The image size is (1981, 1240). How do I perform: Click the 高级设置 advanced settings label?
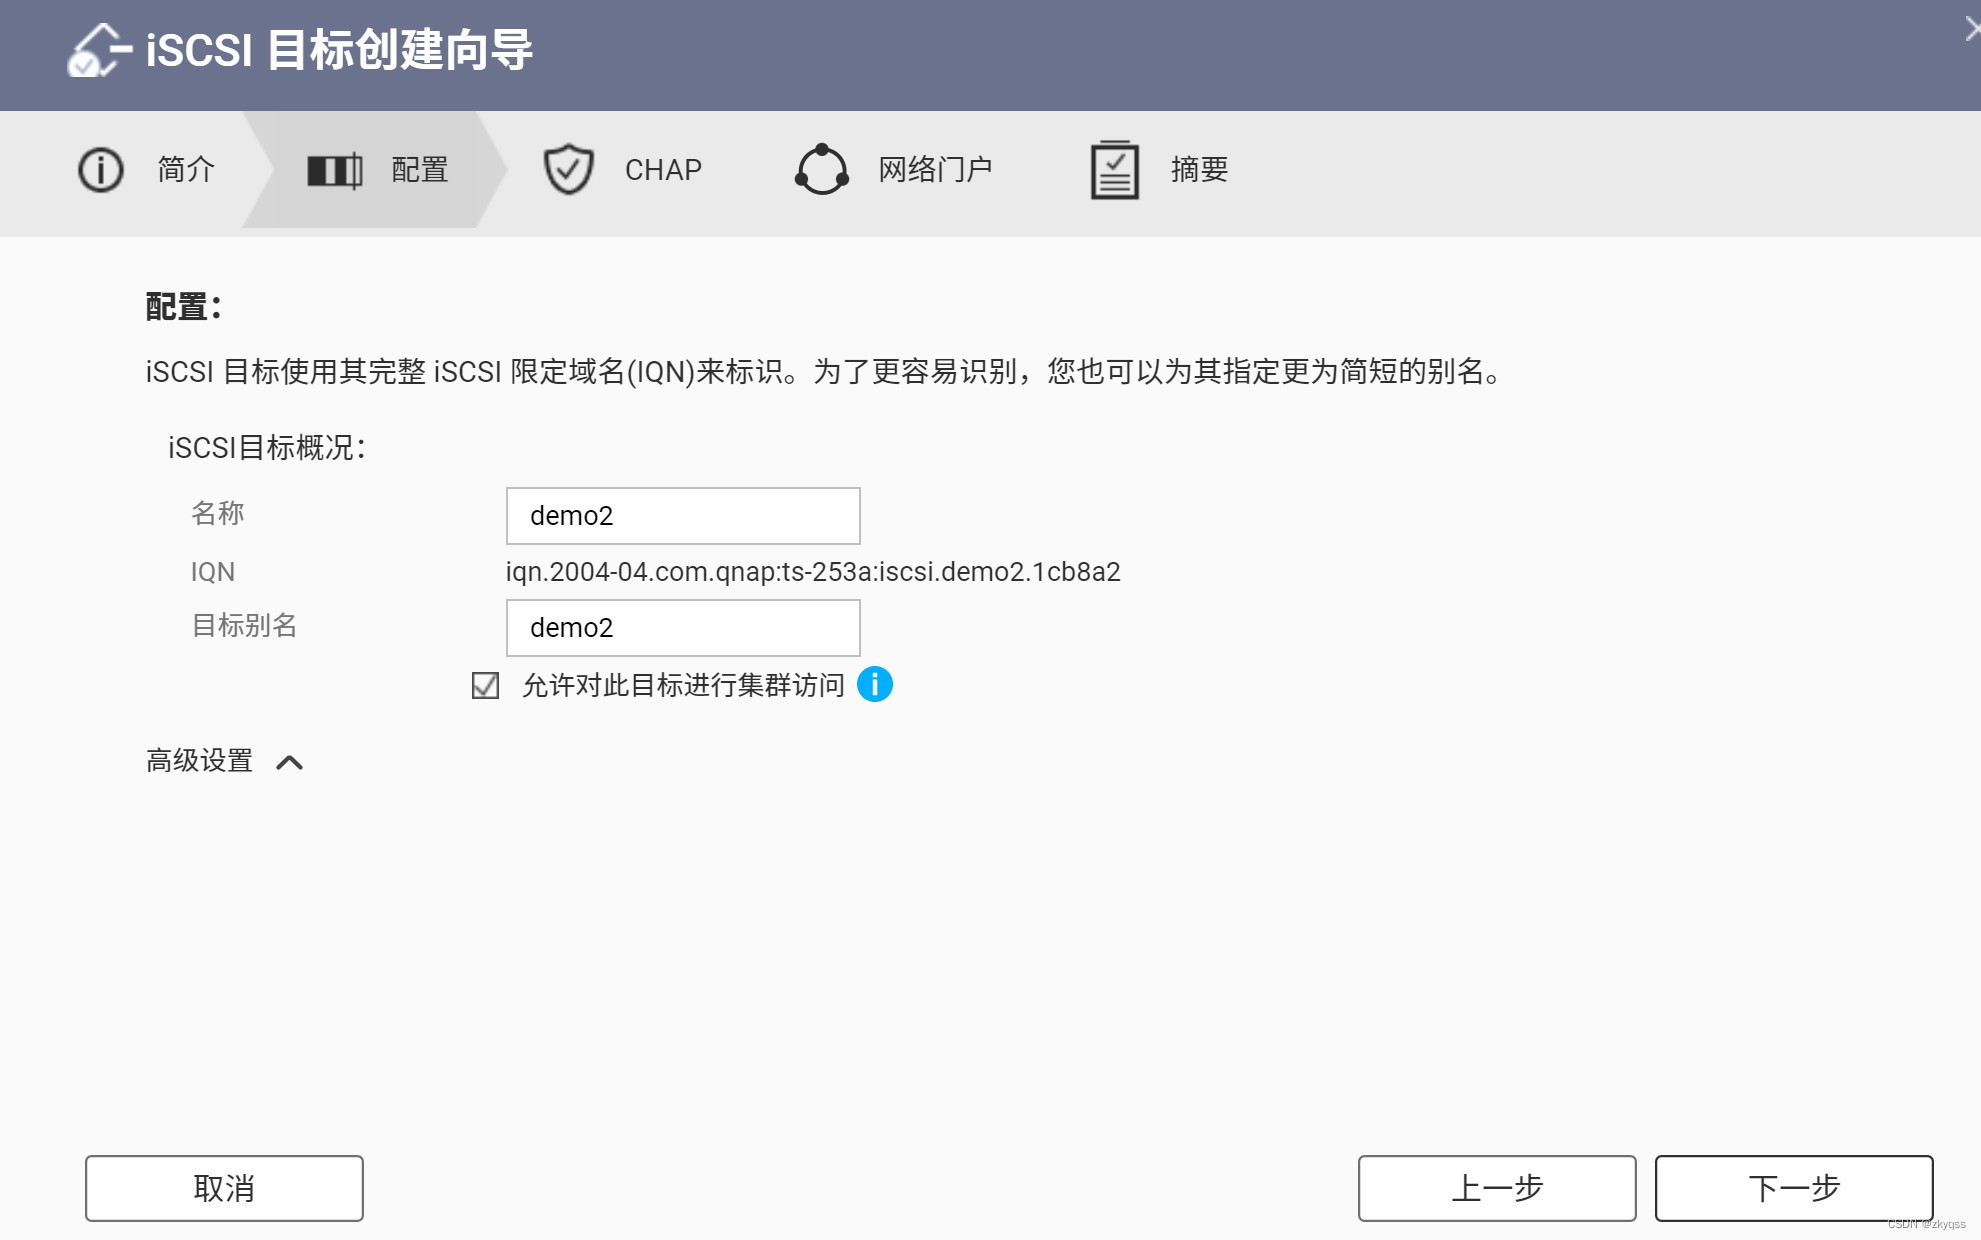tap(199, 761)
